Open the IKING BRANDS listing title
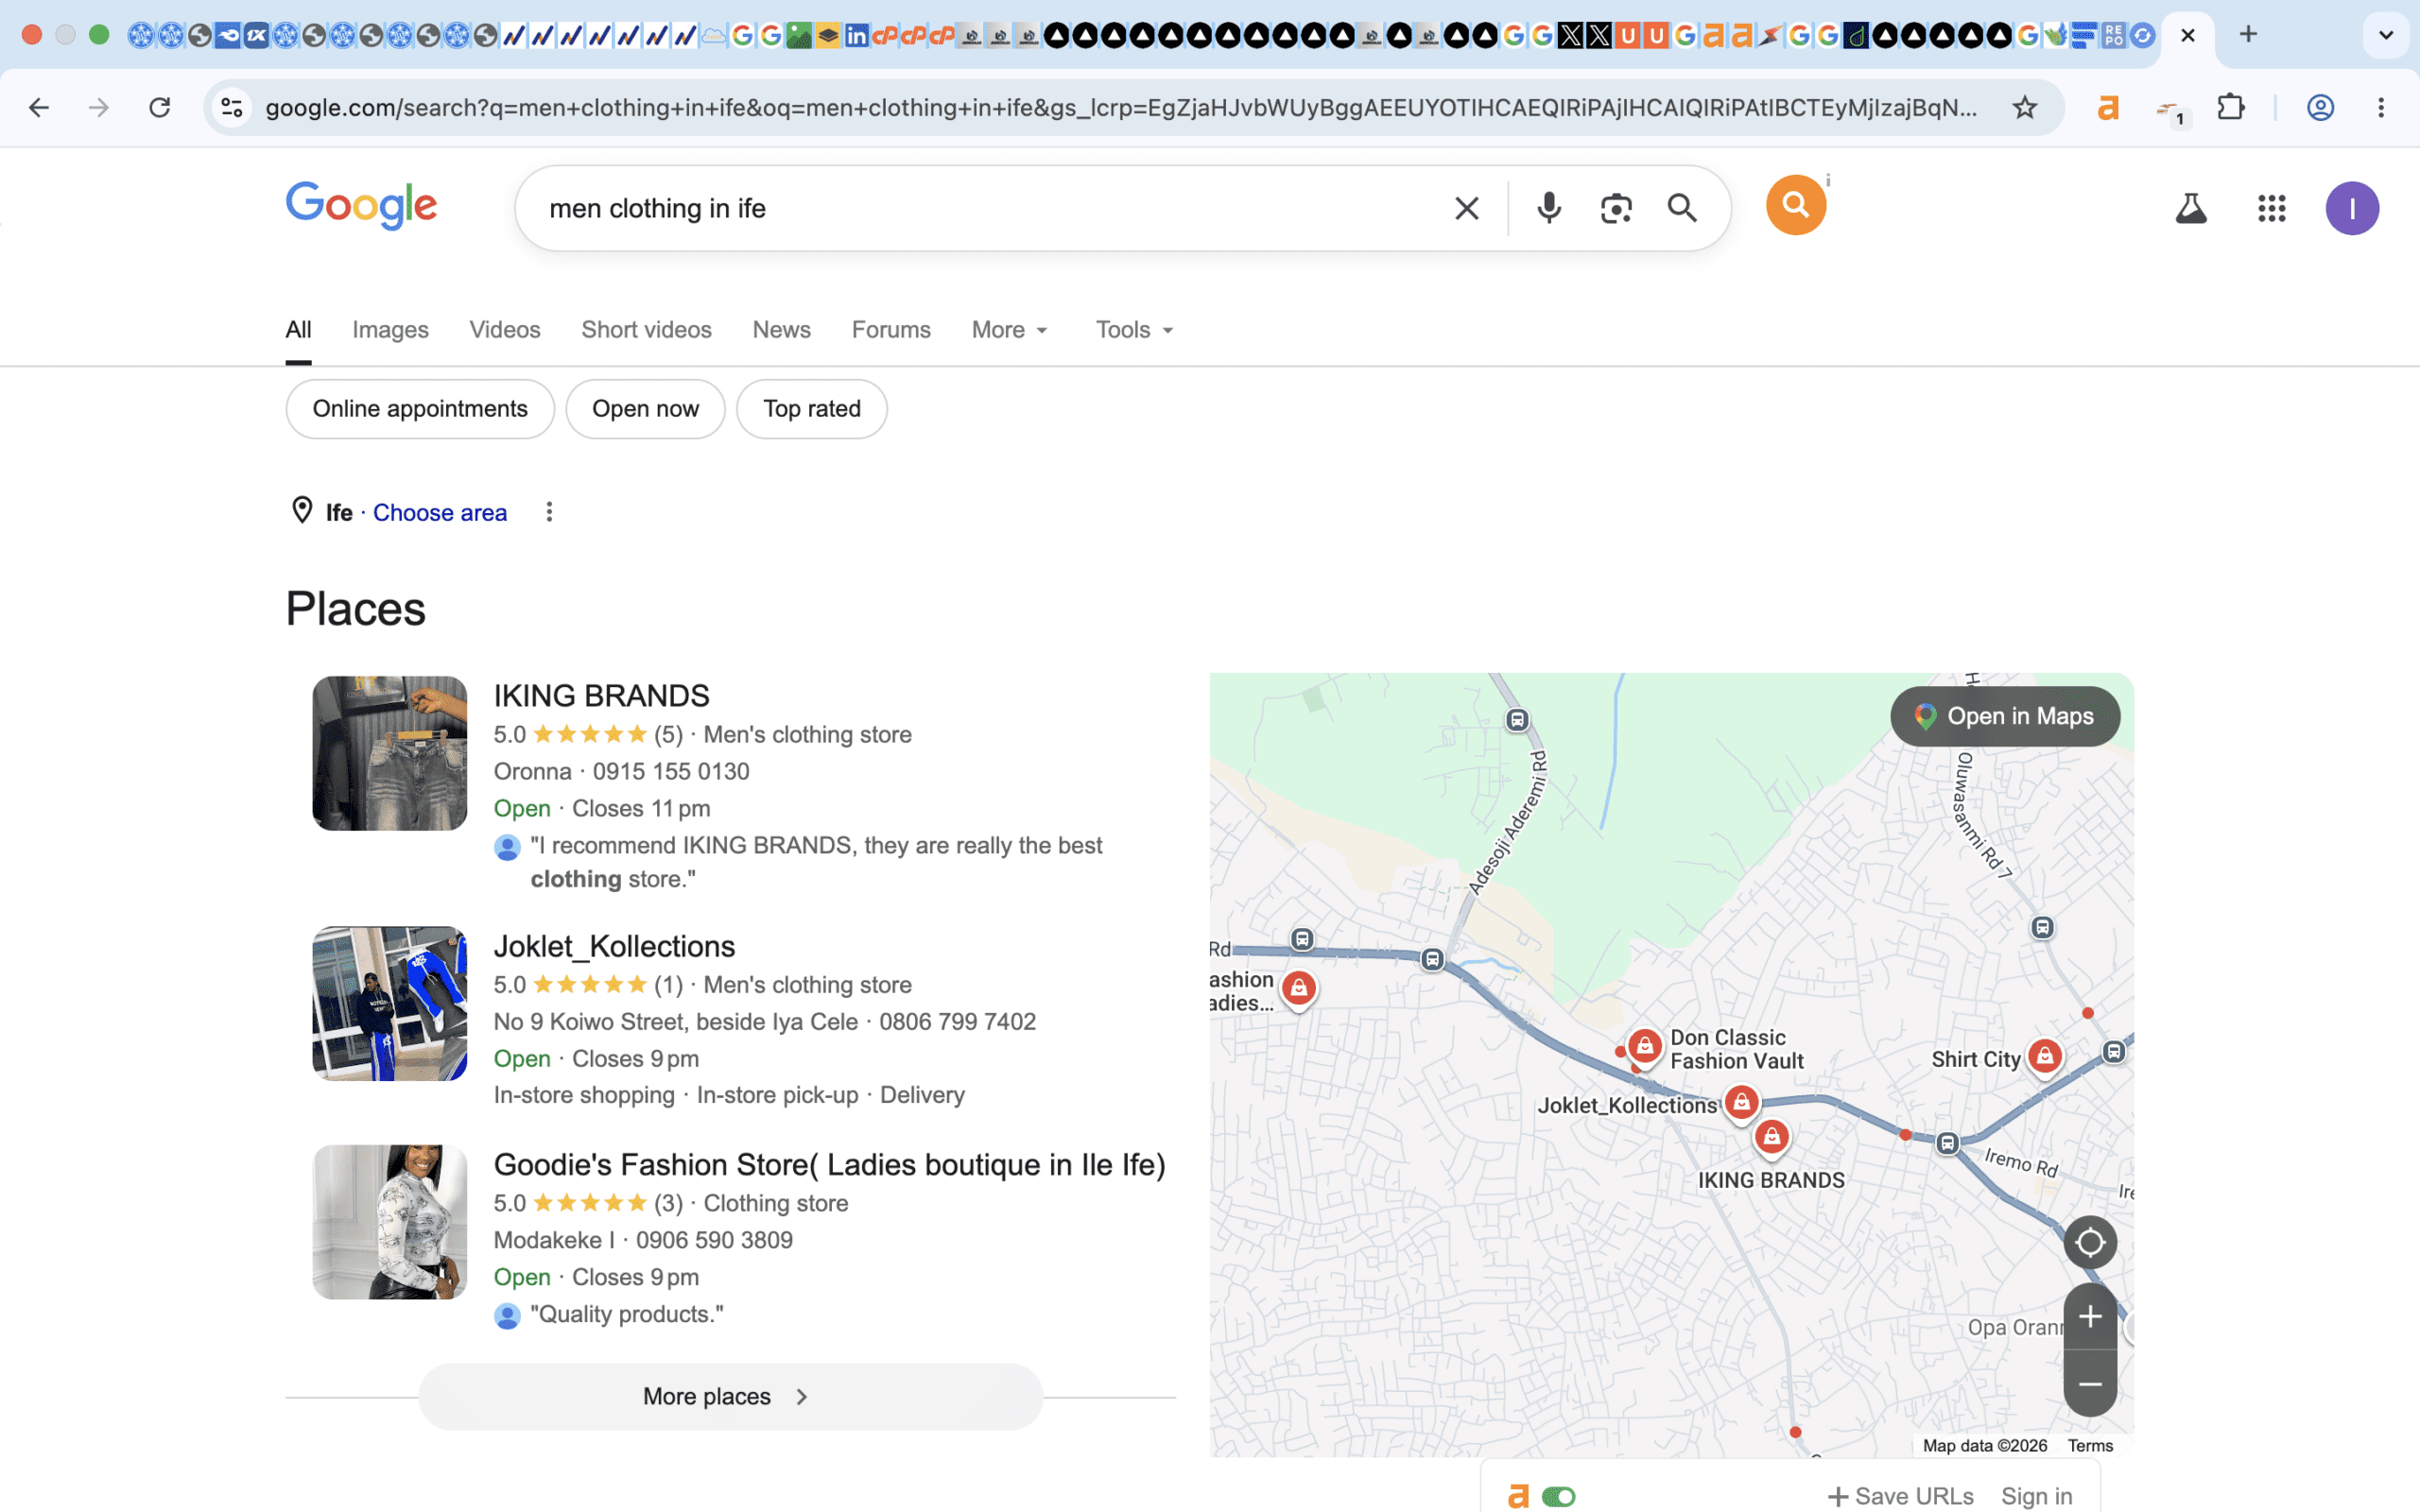This screenshot has height=1512, width=2420. point(601,695)
